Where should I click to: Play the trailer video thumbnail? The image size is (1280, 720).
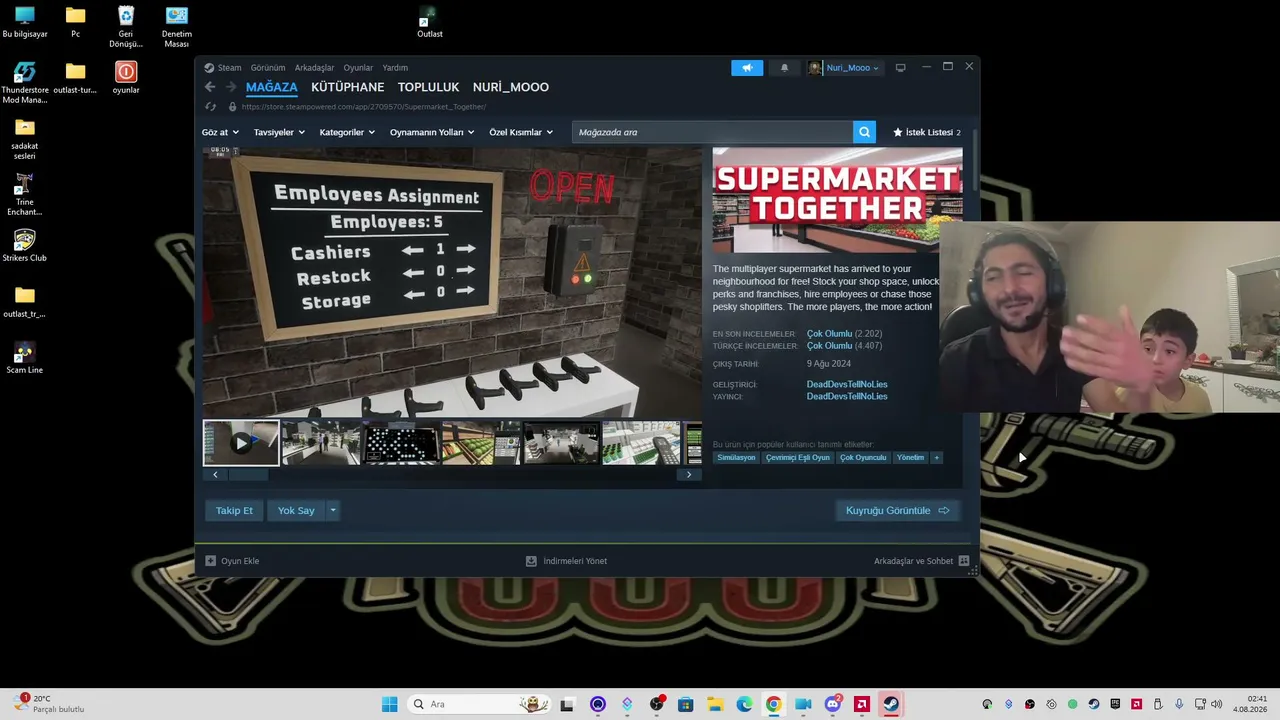point(241,443)
